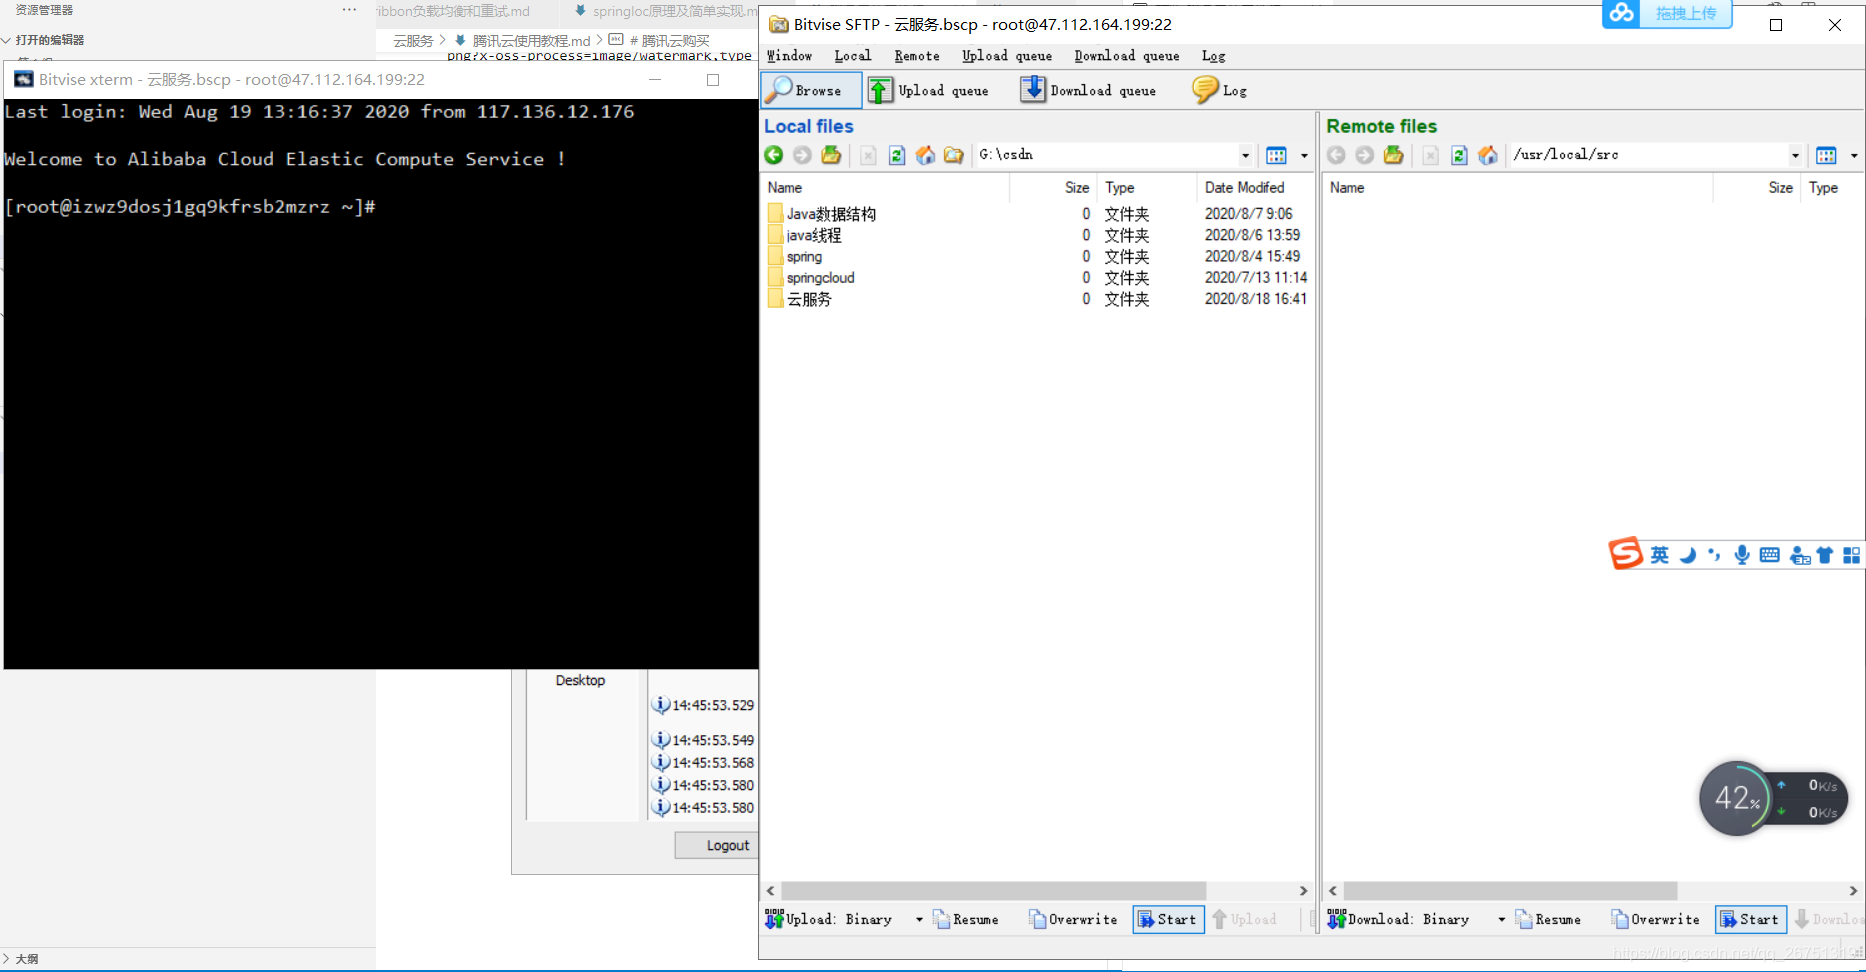Open the Remote menu
This screenshot has height=972, width=1866.
(x=917, y=56)
